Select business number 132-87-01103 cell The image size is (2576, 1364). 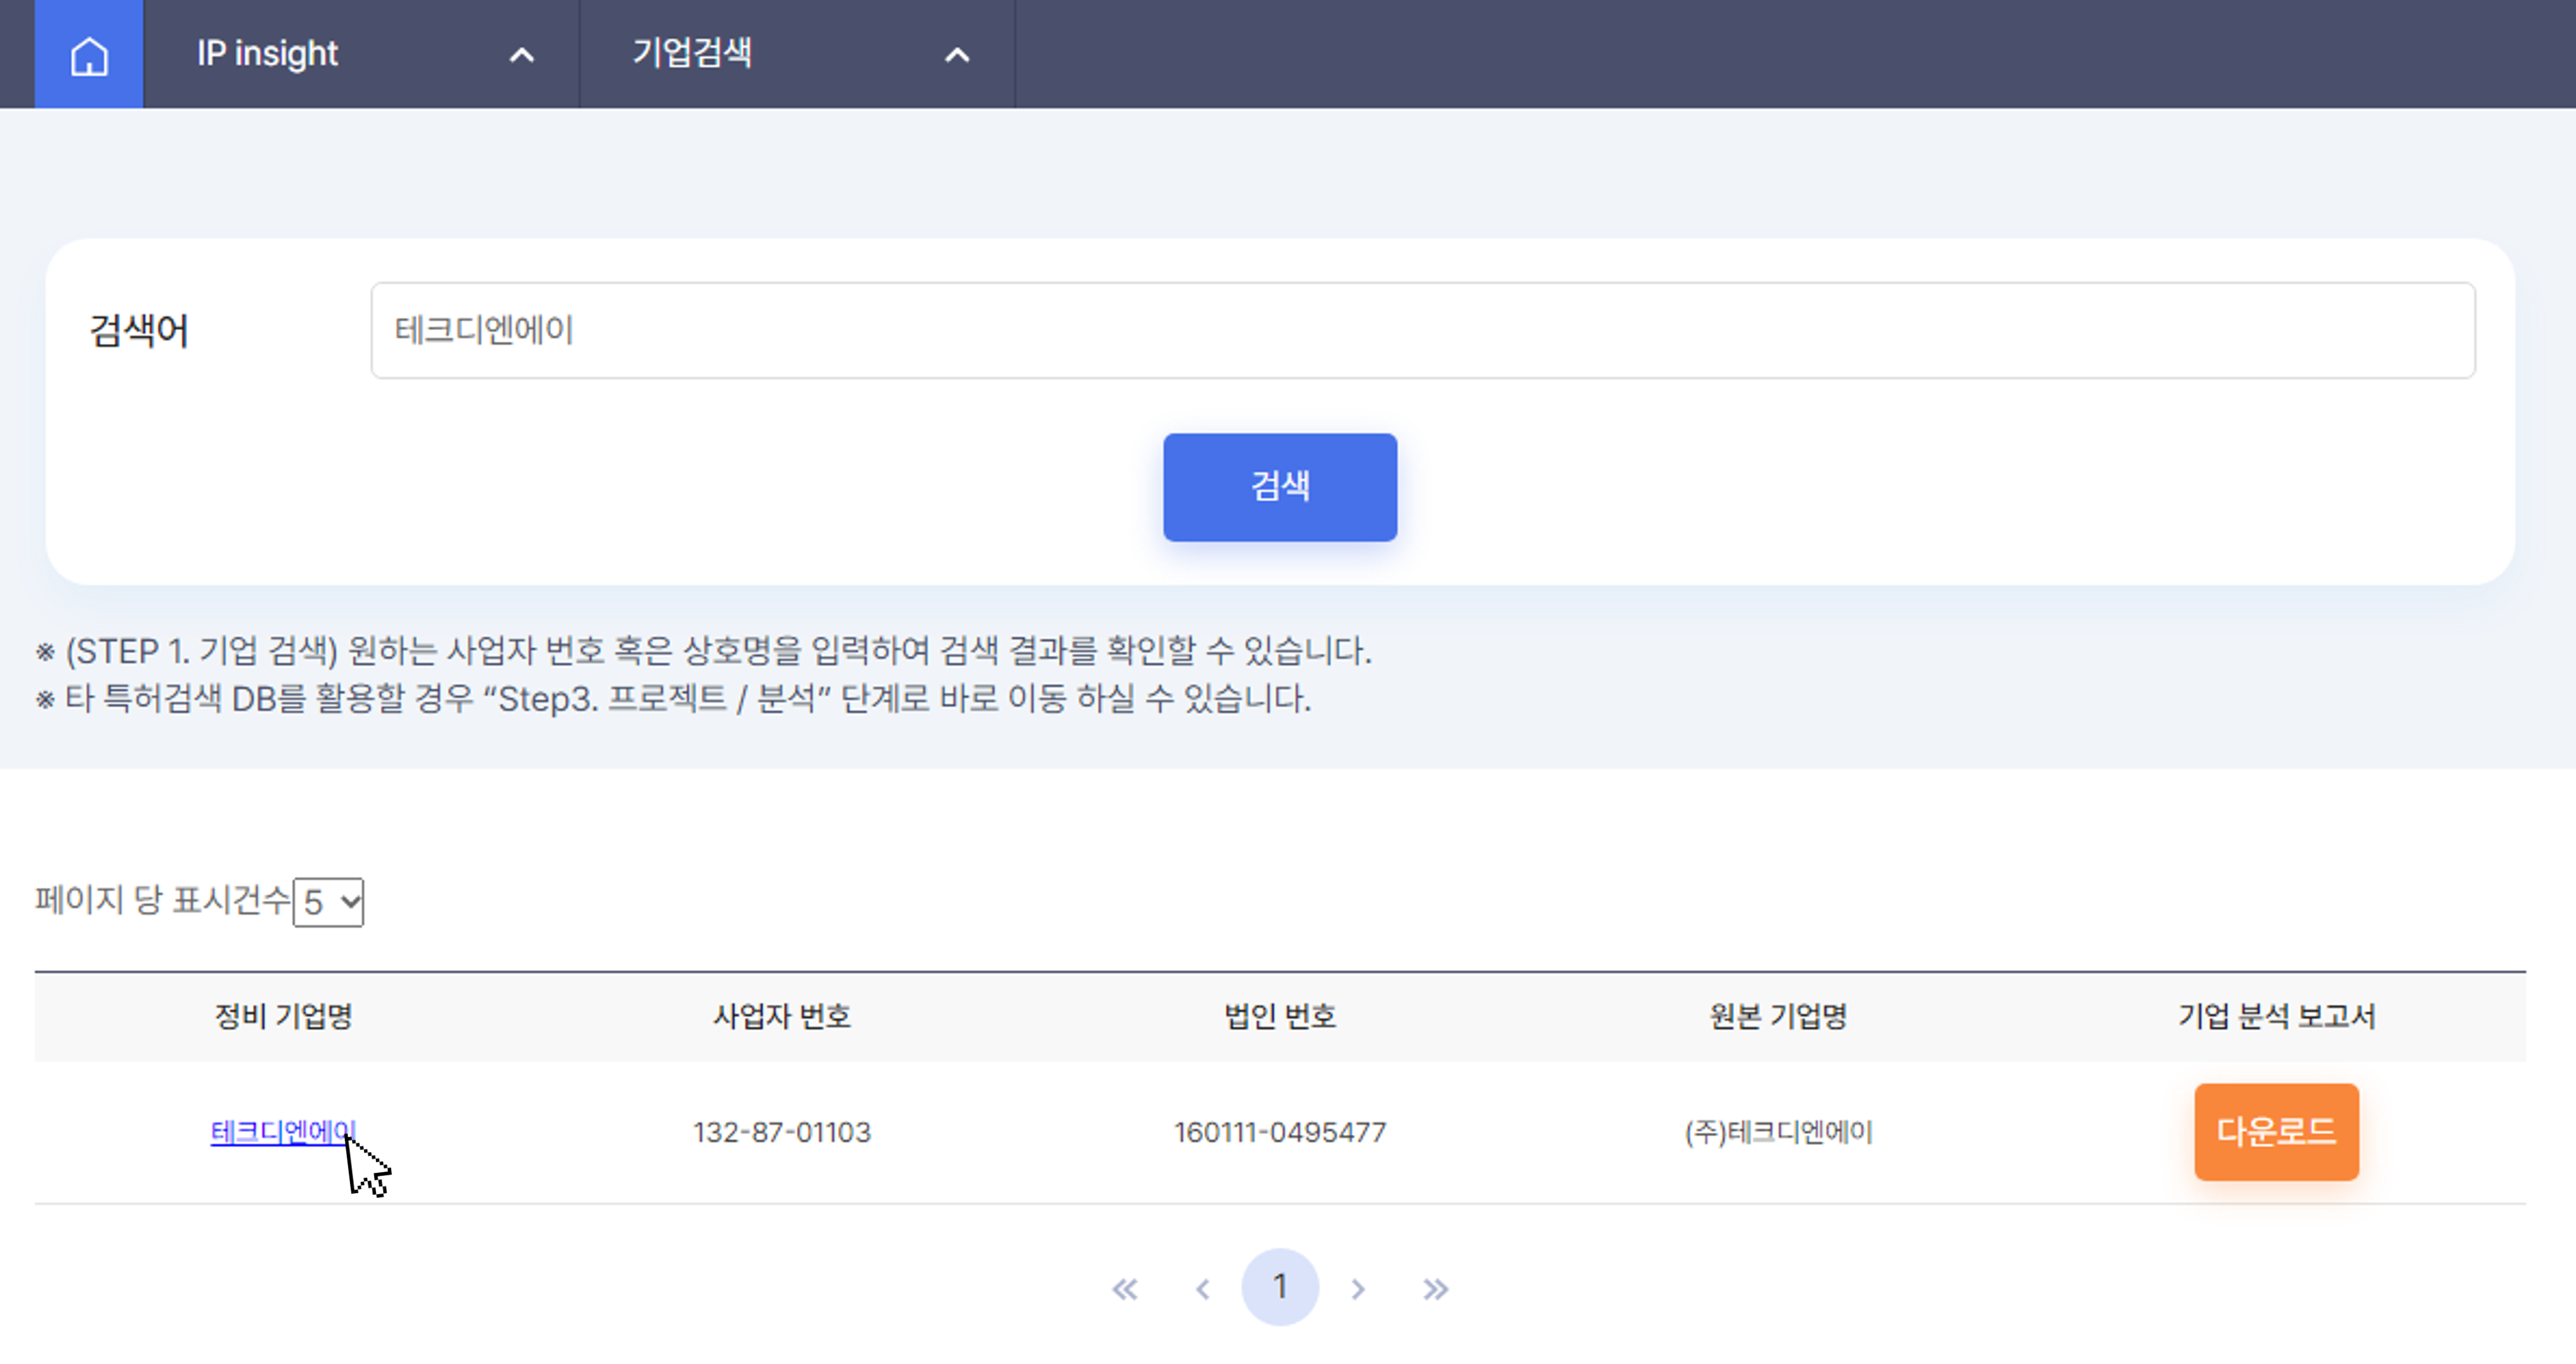tap(782, 1132)
